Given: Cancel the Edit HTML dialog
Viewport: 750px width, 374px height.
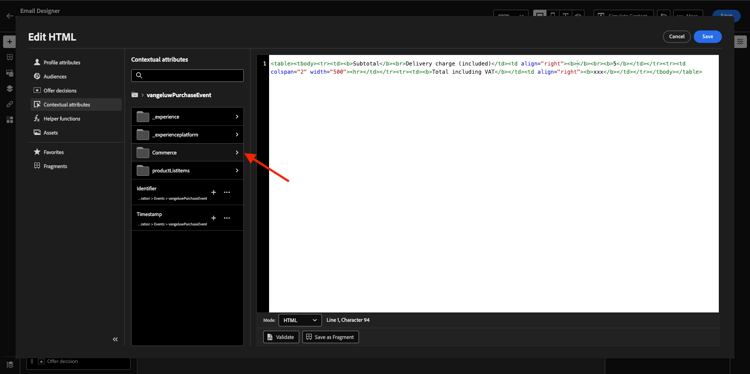Looking at the screenshot, I should [x=677, y=36].
